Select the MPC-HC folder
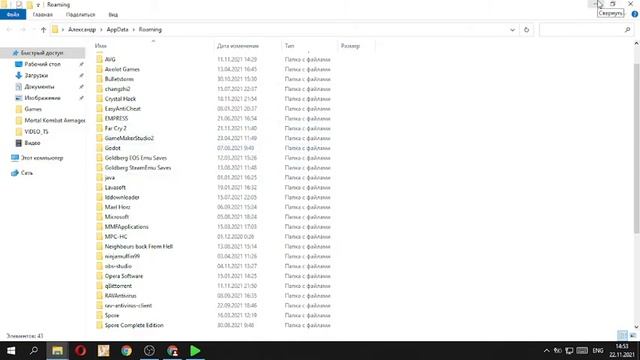 click(x=116, y=236)
